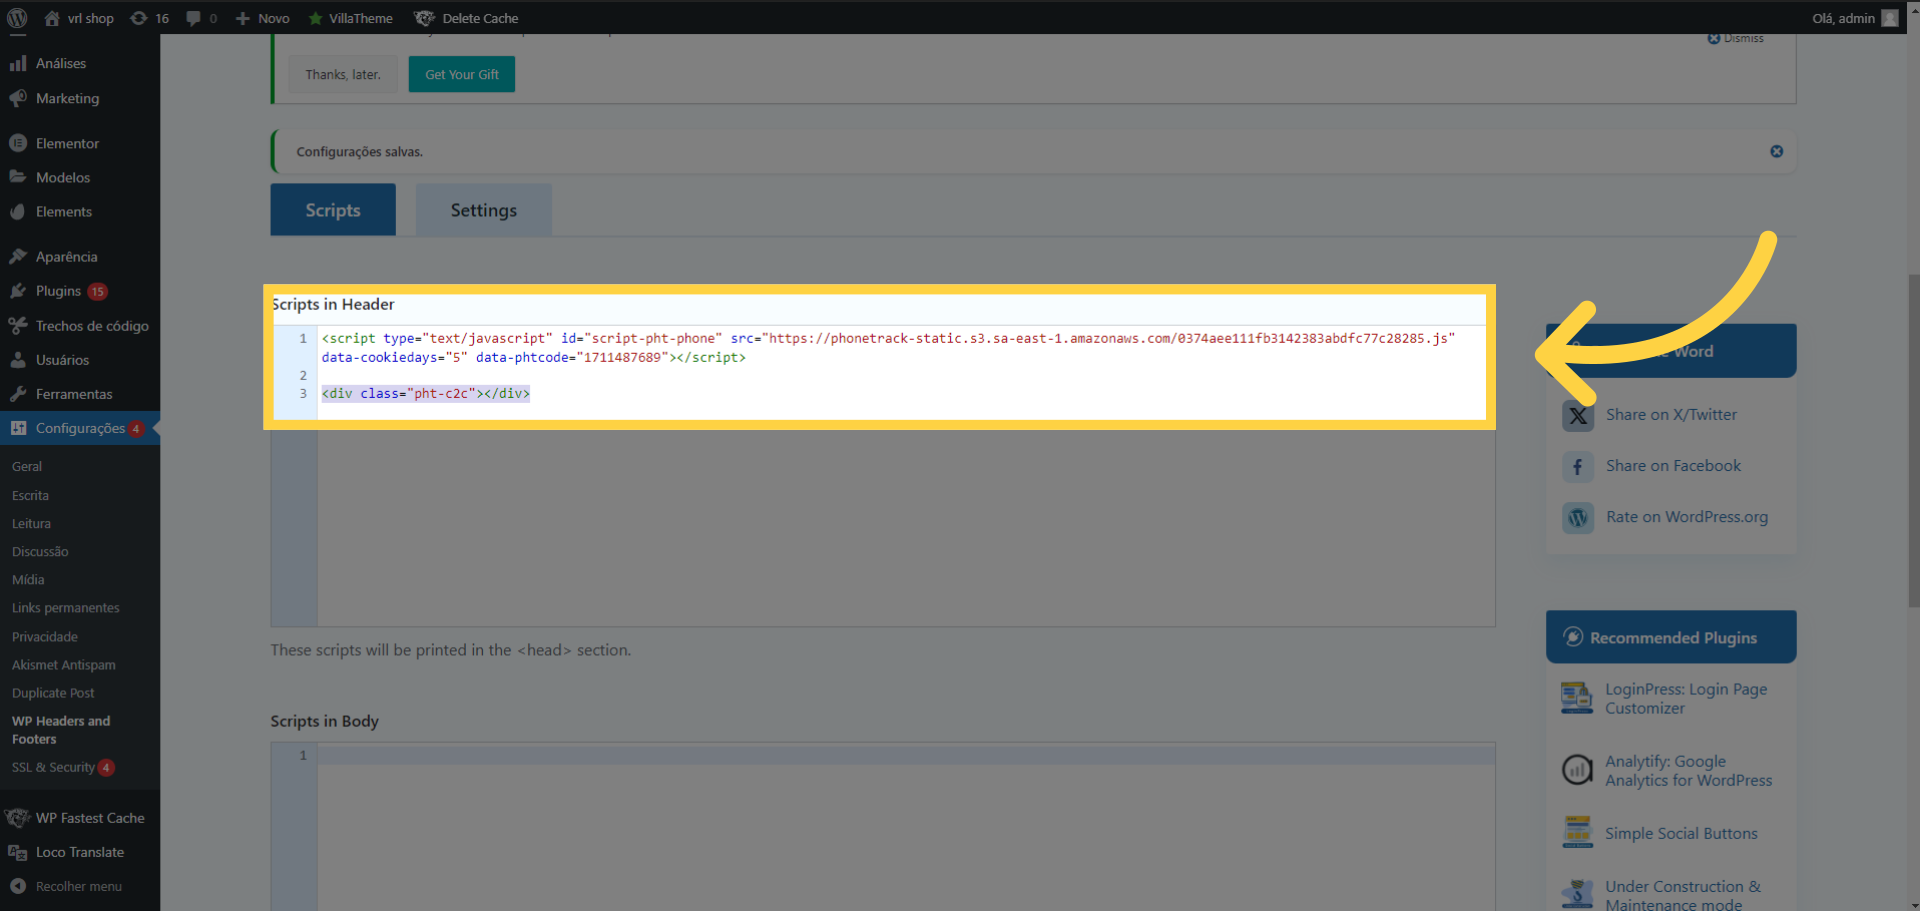This screenshot has width=1920, height=911.
Task: Click the VillaTheme star icon
Action: (316, 18)
